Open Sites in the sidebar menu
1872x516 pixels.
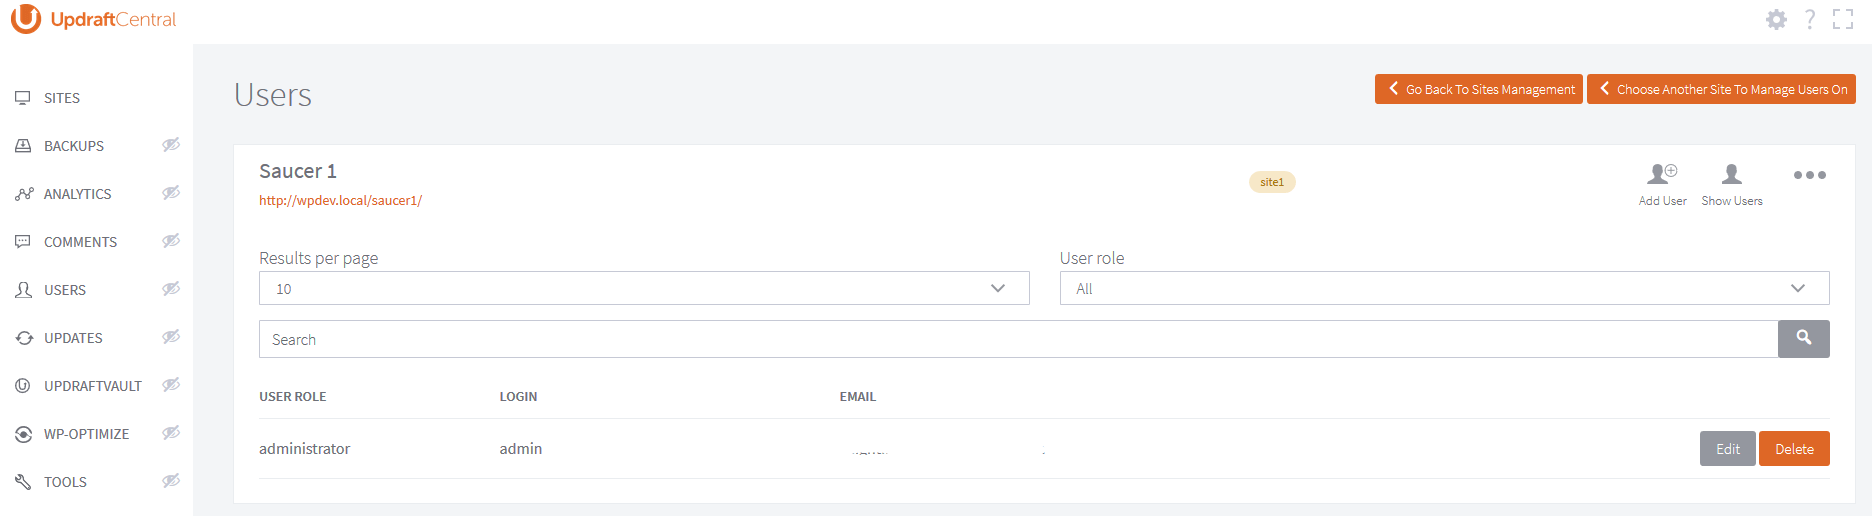point(62,98)
